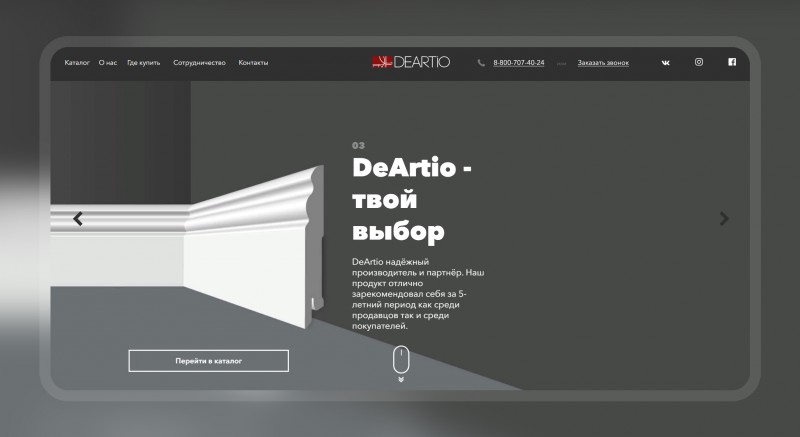Click the Заказать звонок link
This screenshot has width=800, height=437.
click(603, 63)
